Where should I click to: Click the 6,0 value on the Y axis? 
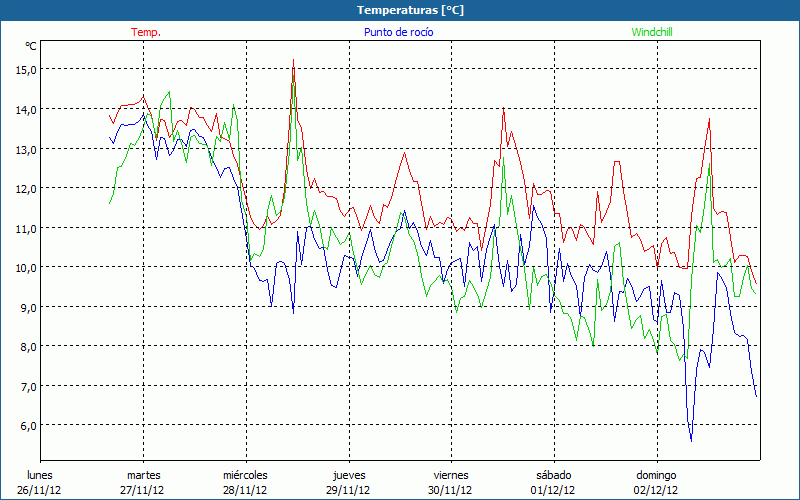point(28,425)
